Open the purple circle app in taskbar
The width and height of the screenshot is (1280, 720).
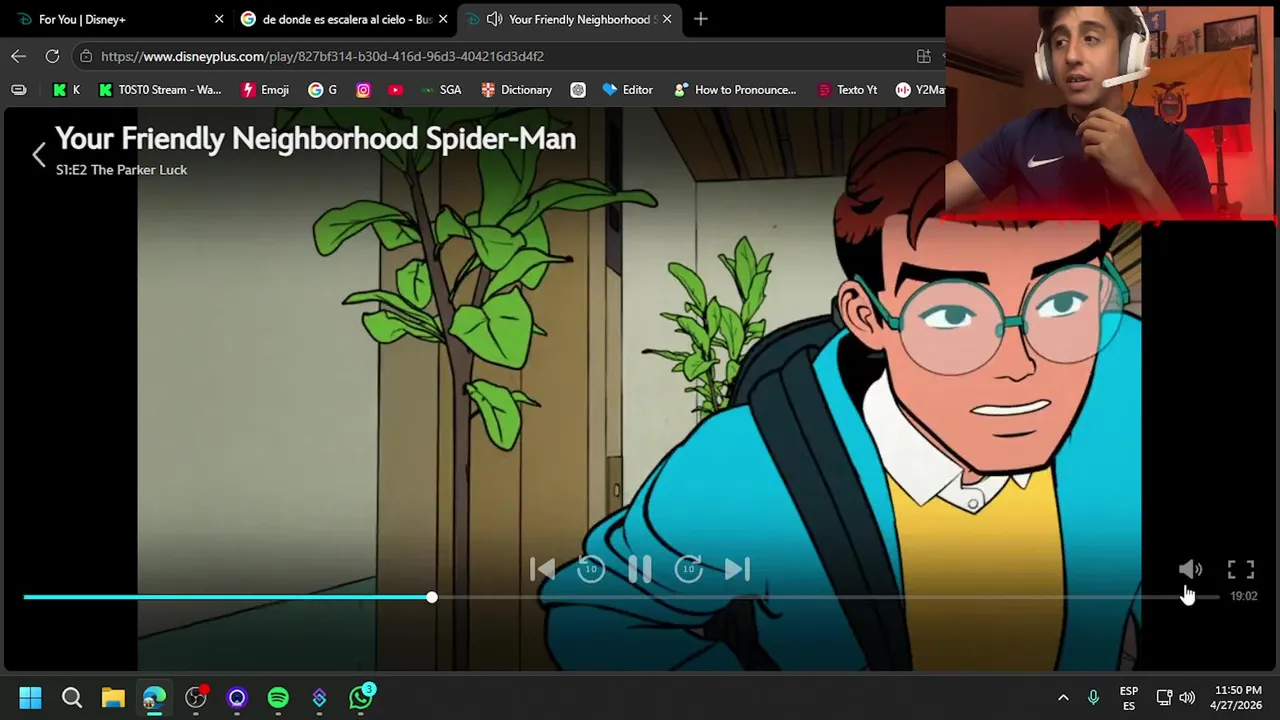click(x=237, y=698)
